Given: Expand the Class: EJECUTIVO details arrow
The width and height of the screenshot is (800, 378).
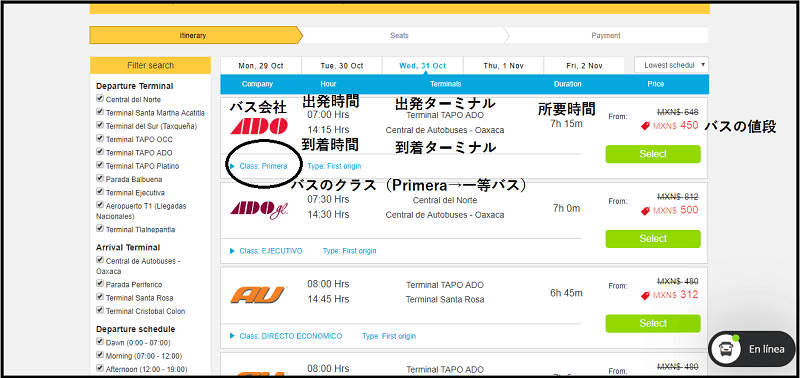Looking at the screenshot, I should pyautogui.click(x=233, y=251).
